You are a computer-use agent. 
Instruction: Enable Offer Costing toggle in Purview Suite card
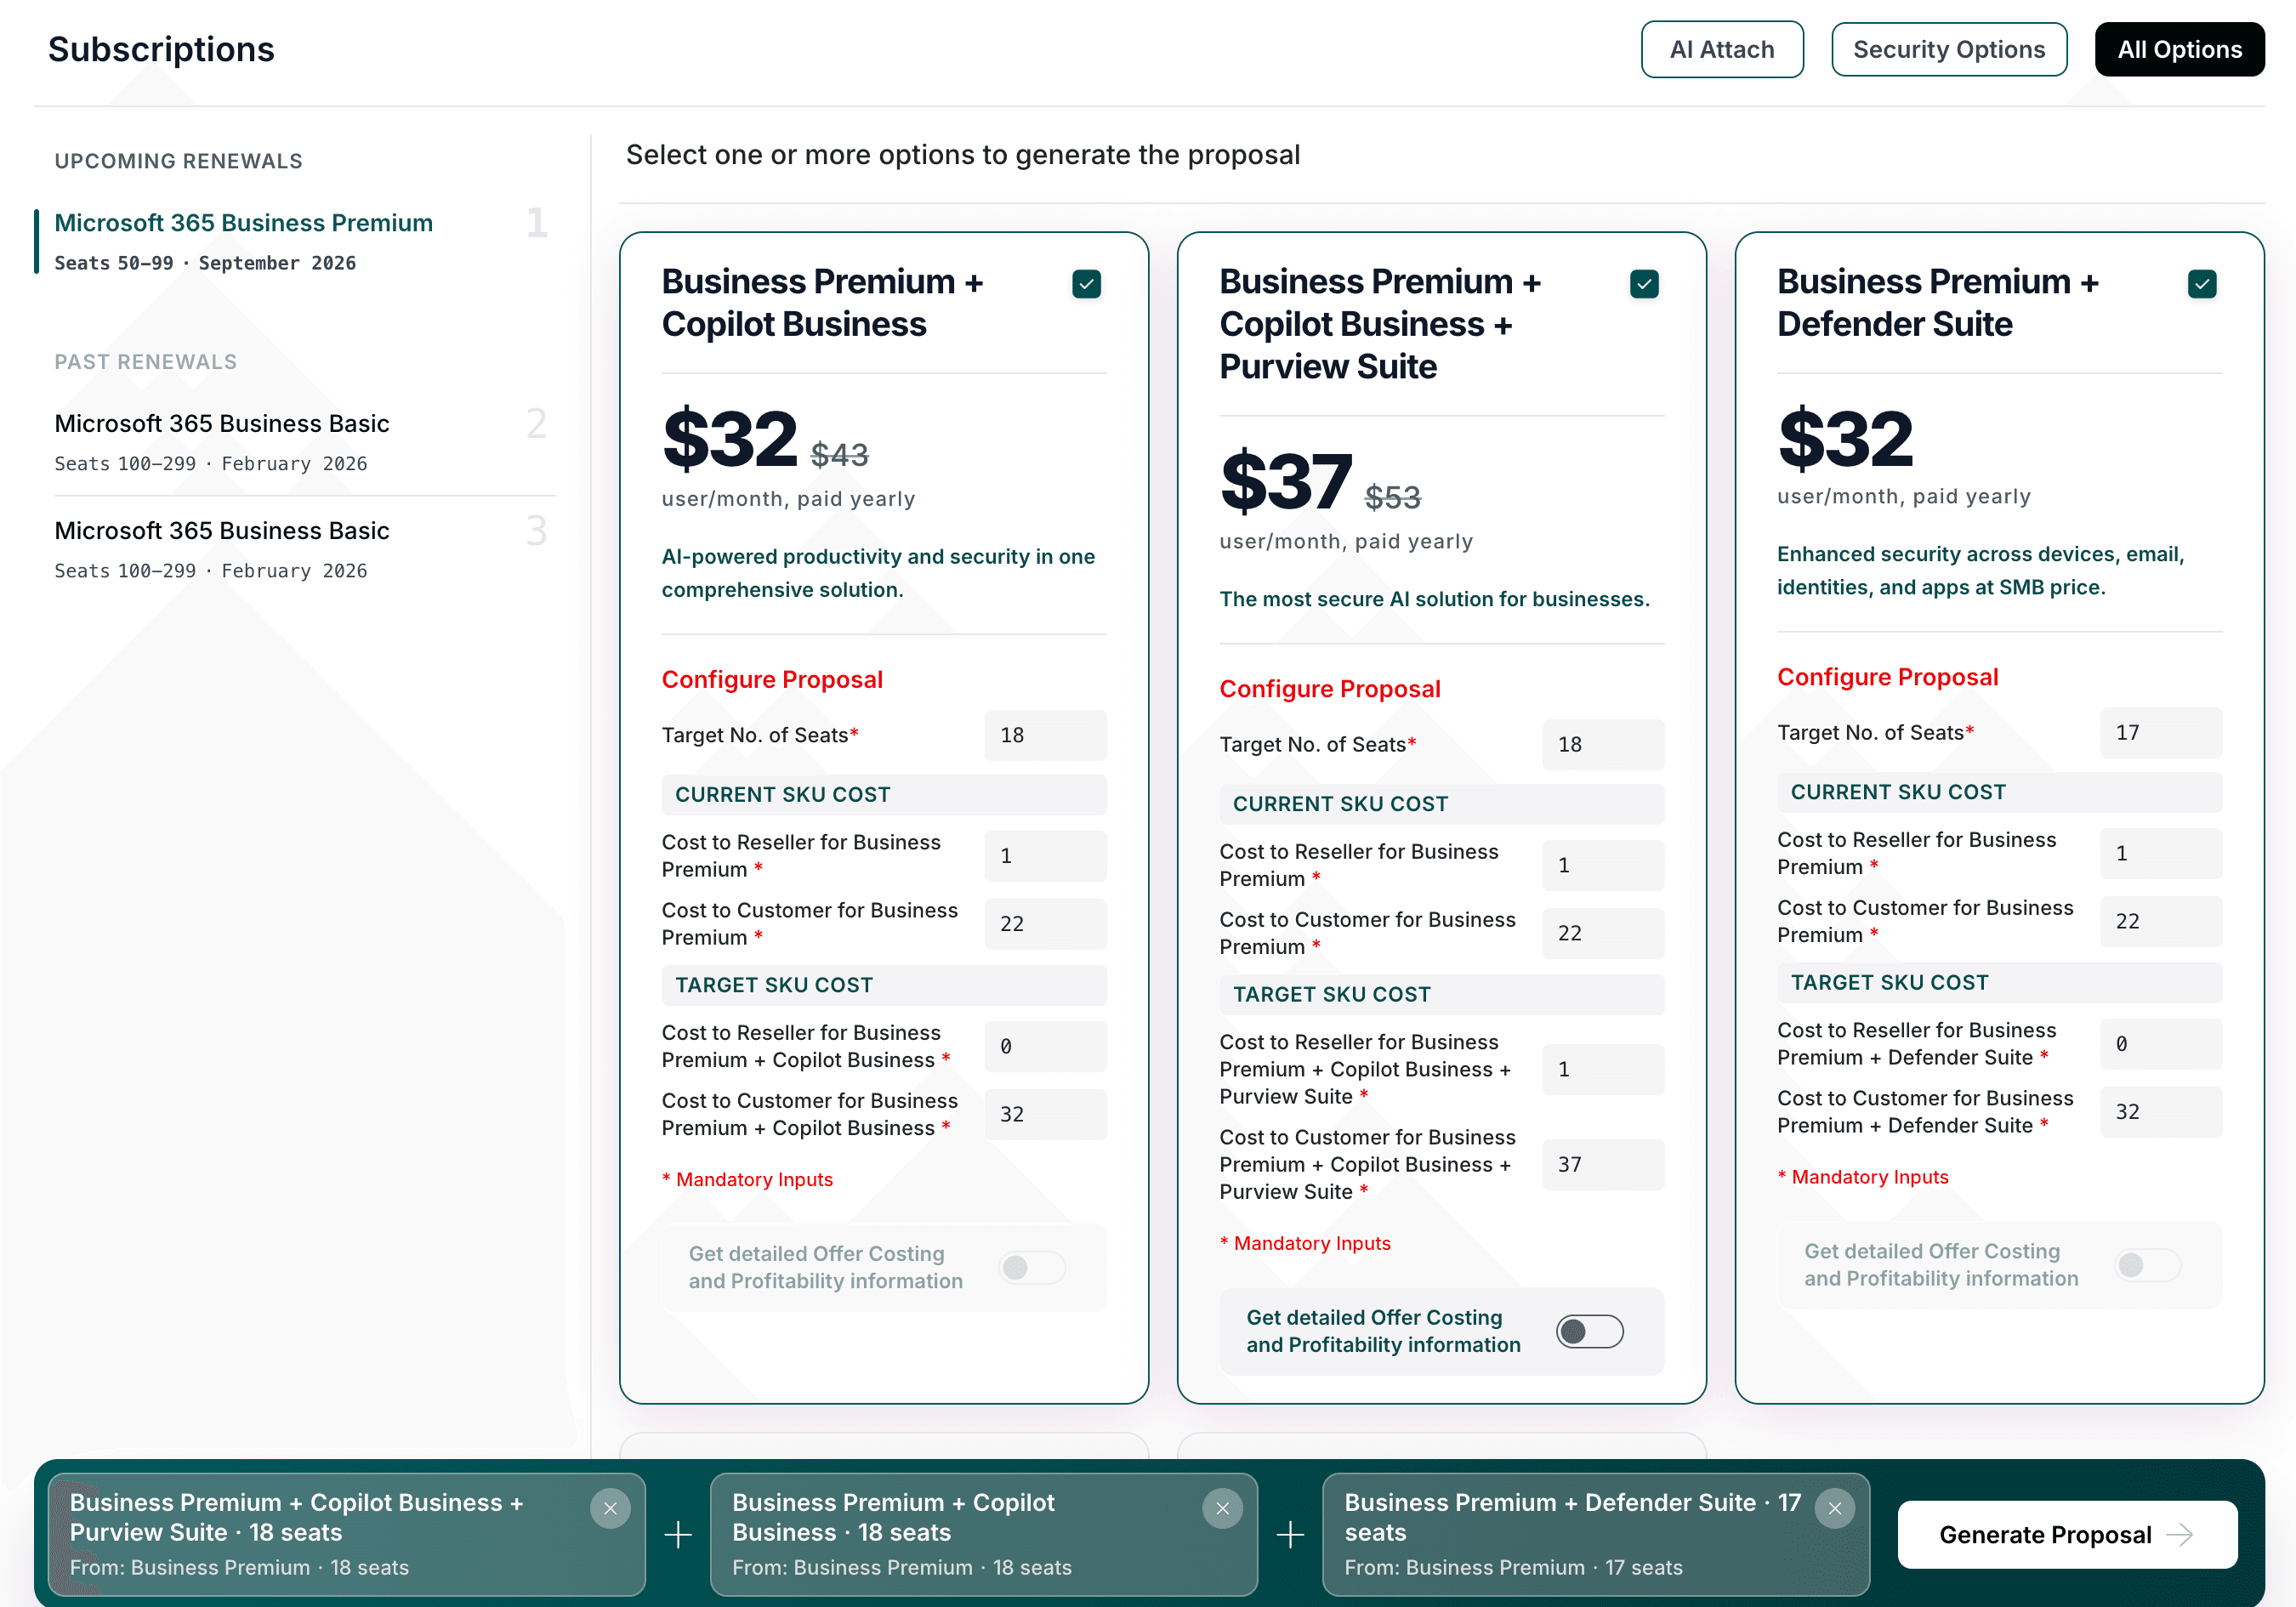coord(1589,1331)
